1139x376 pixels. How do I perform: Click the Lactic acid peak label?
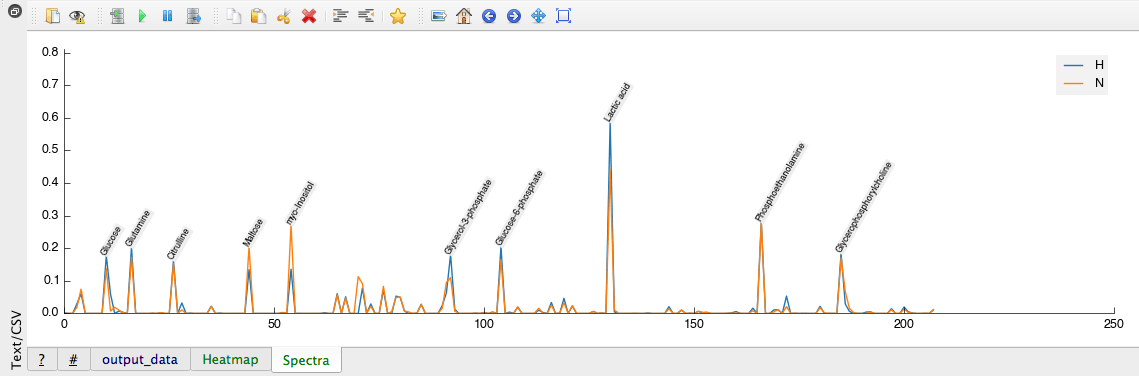coord(617,102)
